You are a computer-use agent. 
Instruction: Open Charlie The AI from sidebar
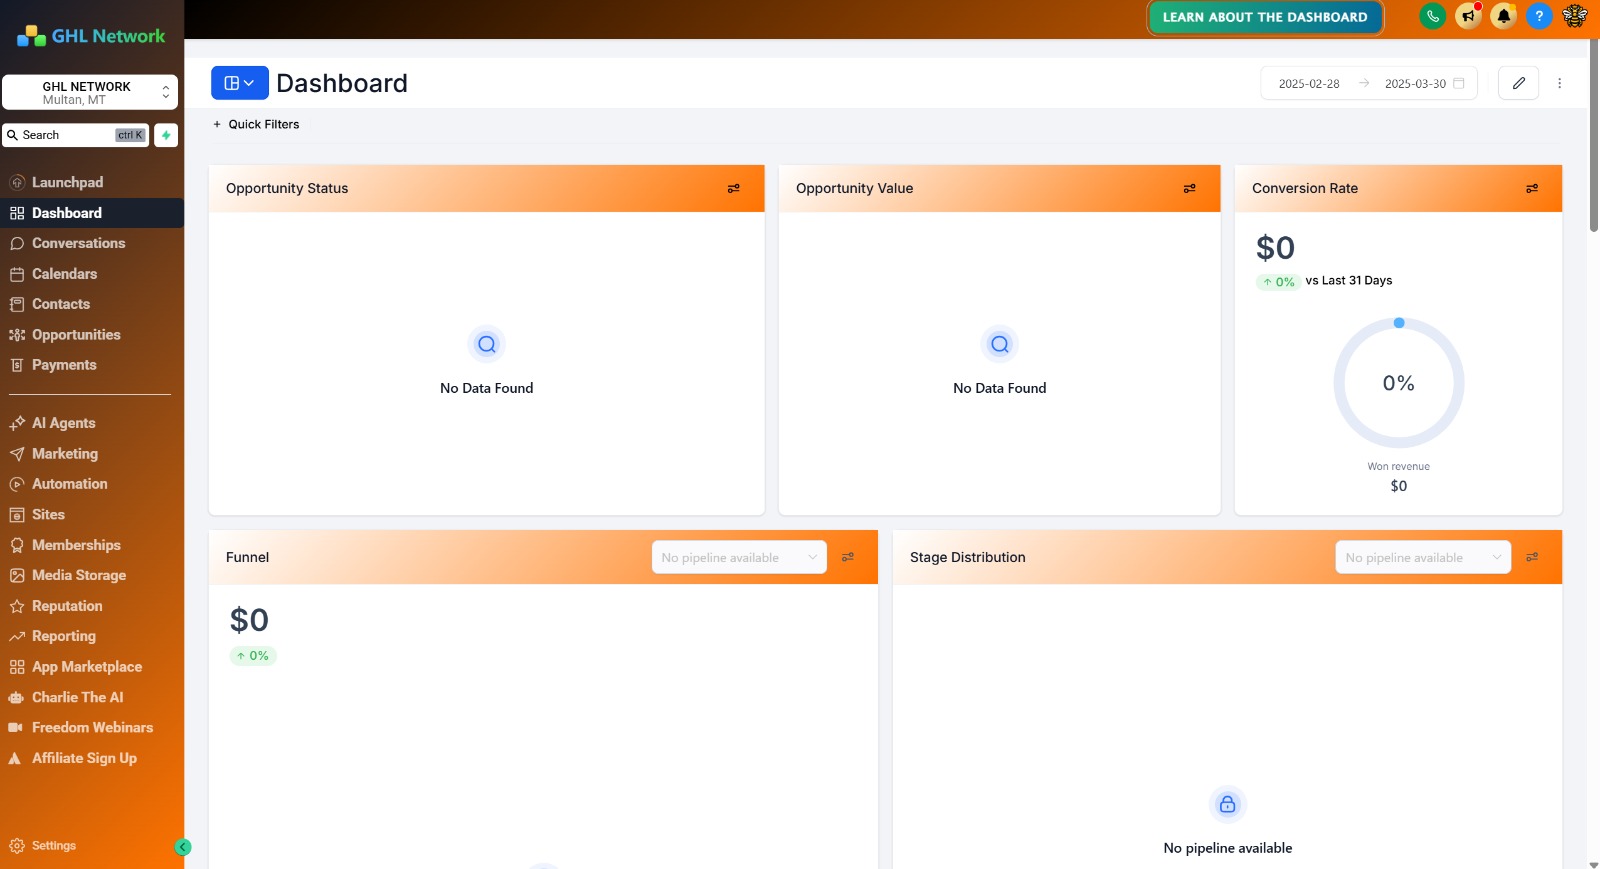point(92,697)
